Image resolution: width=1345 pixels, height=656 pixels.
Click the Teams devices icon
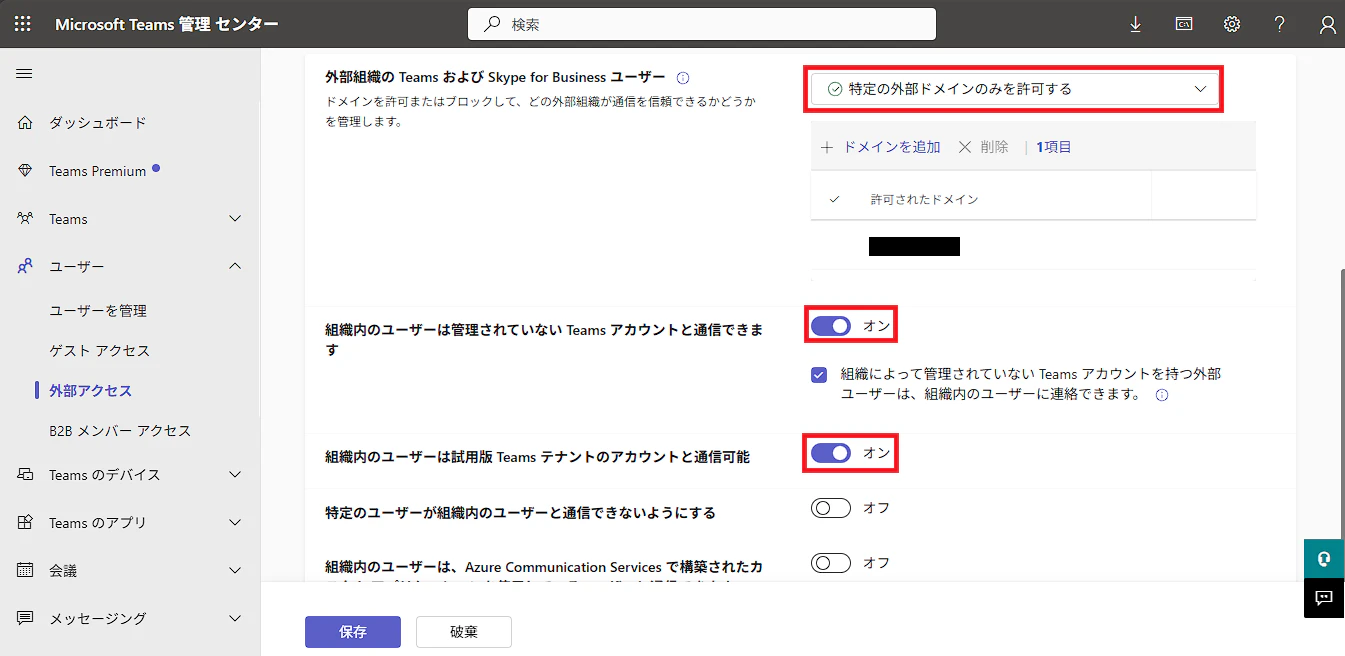click(x=26, y=475)
